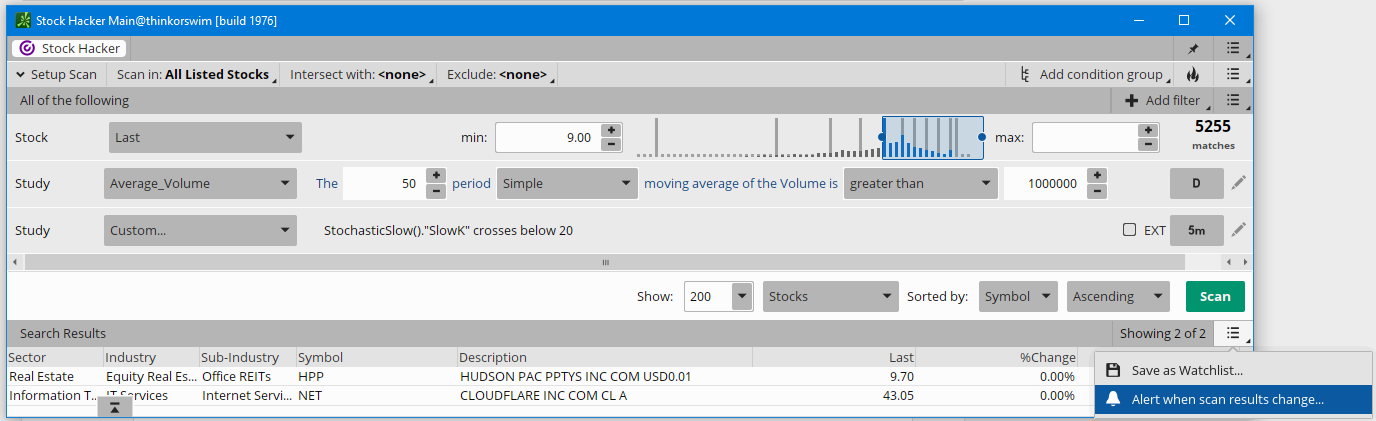Click the D aggregation period button
This screenshot has width=1376, height=421.
pos(1196,183)
